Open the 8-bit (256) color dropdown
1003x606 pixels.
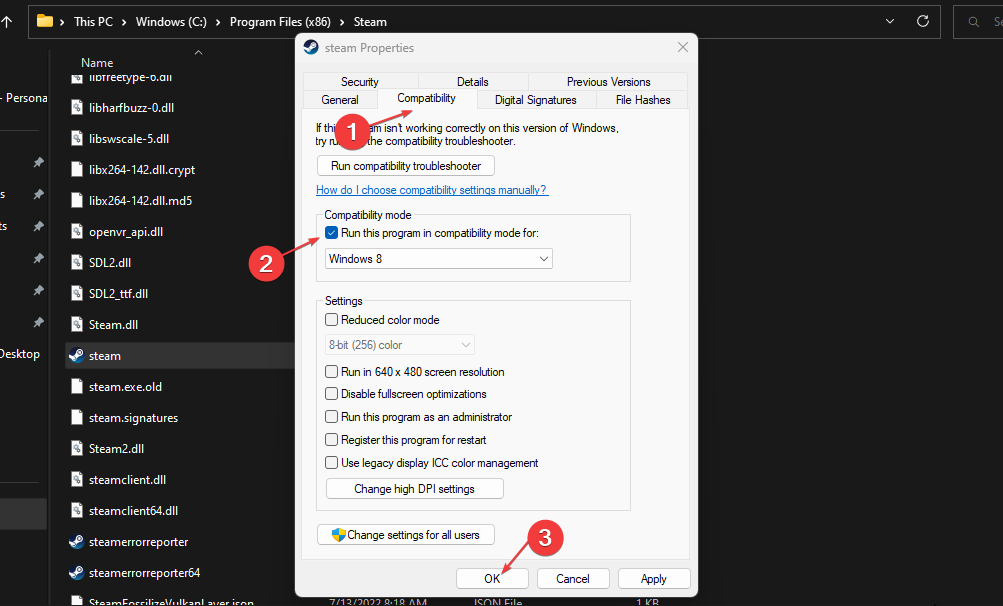click(400, 345)
